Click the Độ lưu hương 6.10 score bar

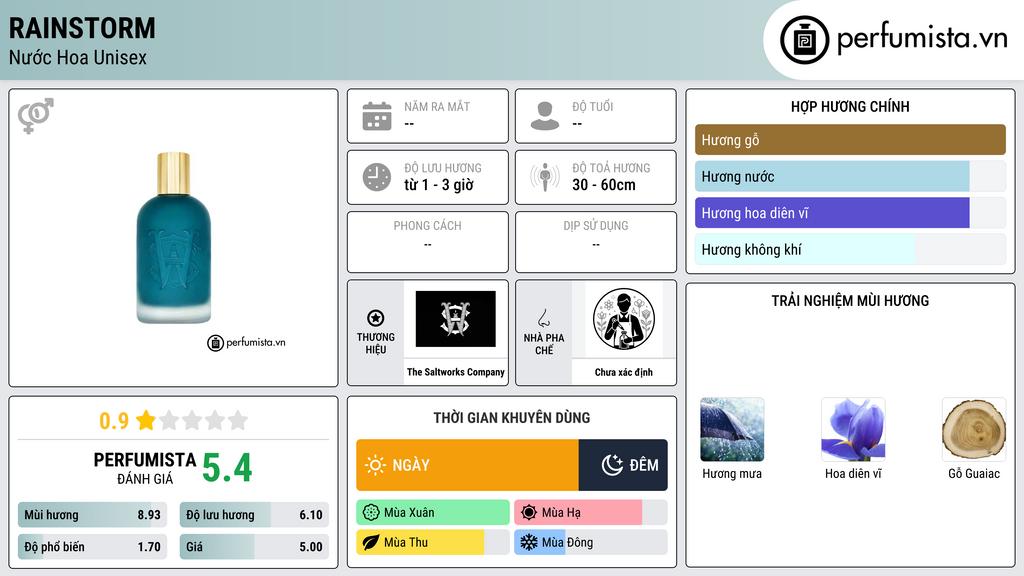coord(254,515)
